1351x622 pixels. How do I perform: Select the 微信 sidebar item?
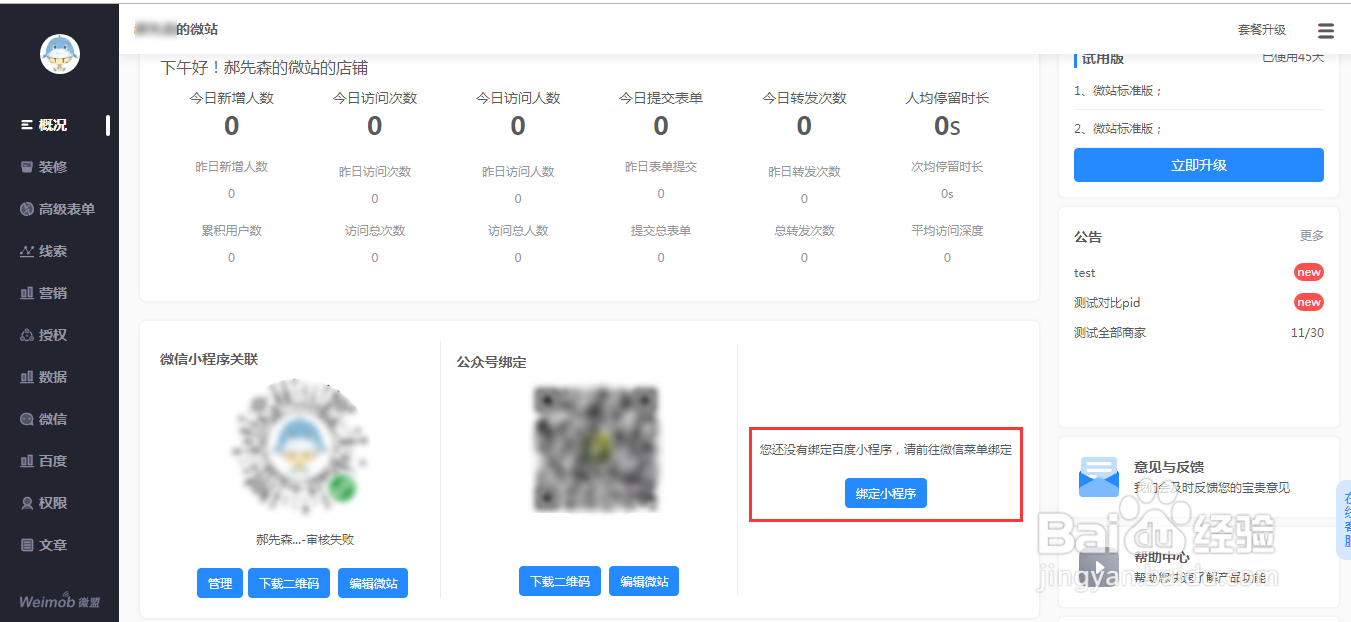(x=53, y=419)
